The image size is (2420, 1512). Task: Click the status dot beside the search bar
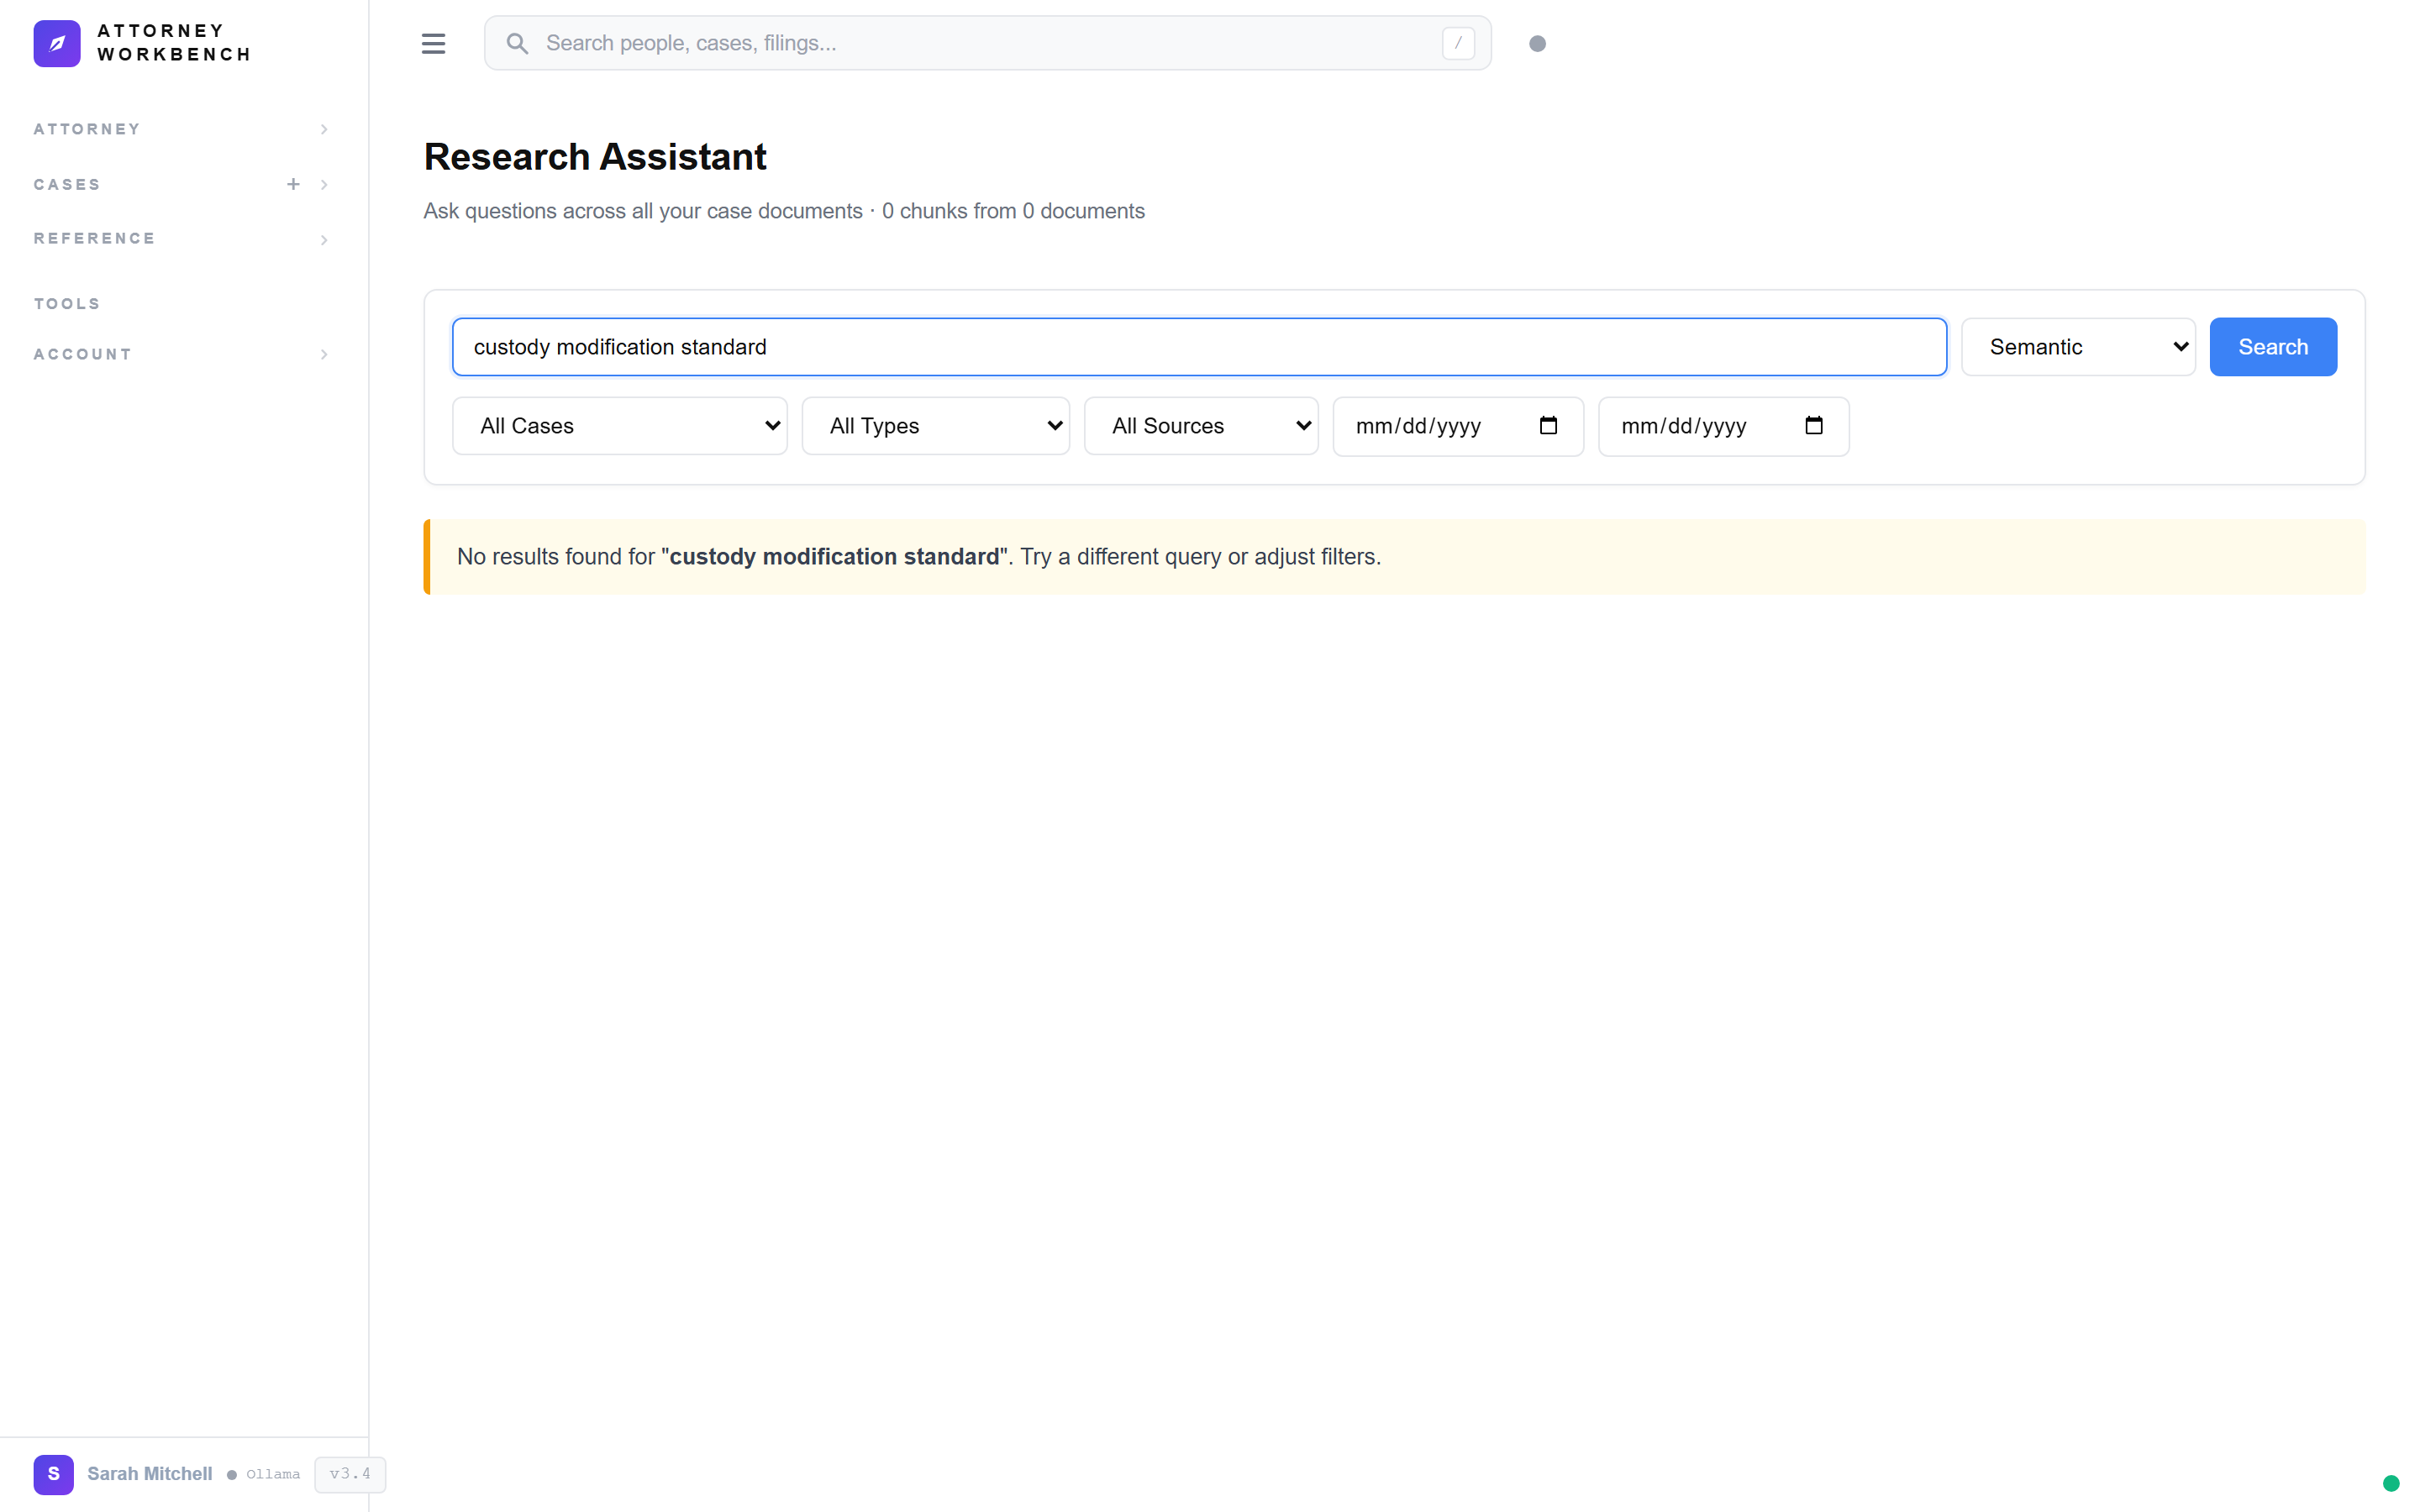1537,43
